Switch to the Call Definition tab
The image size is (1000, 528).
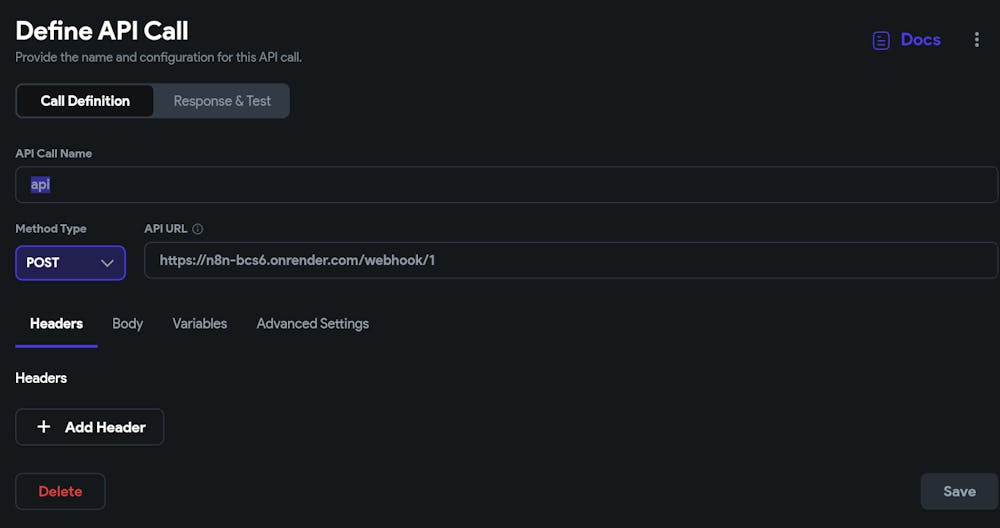(85, 101)
